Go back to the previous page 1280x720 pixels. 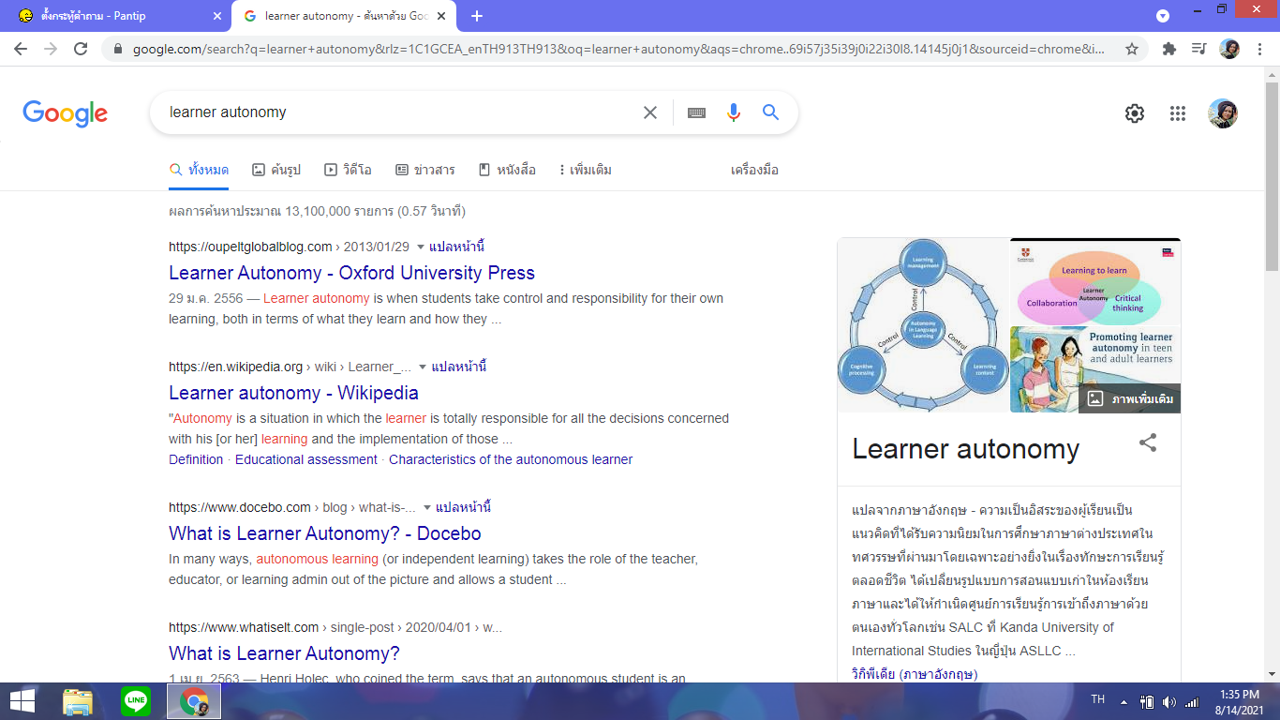pyautogui.click(x=20, y=49)
